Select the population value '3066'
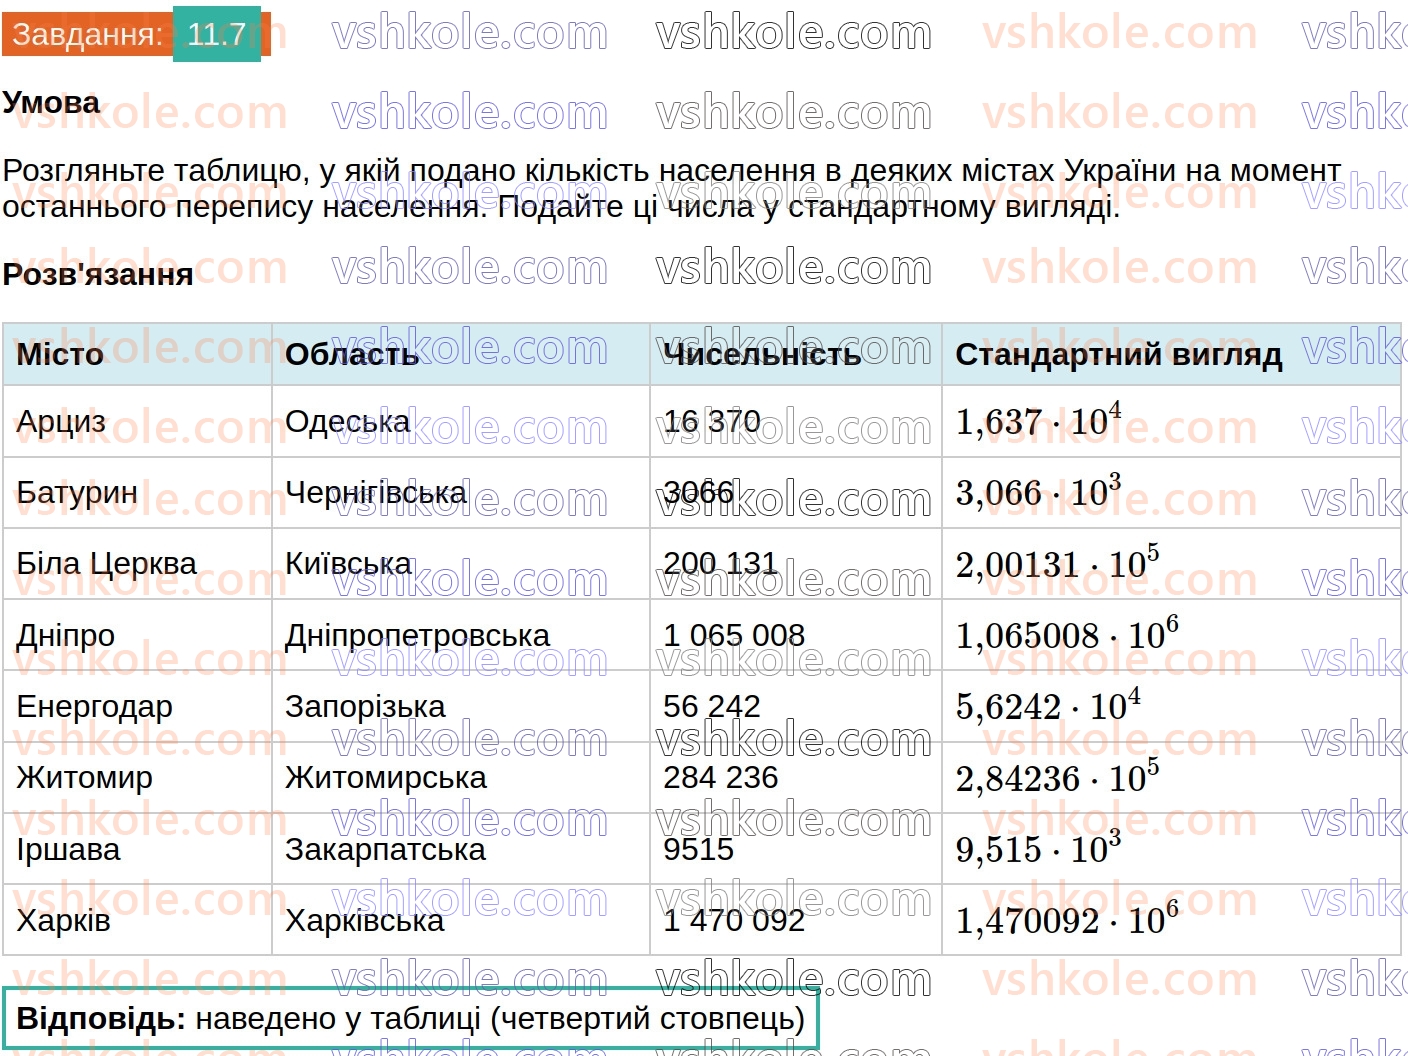Viewport: 1408px width, 1056px height. coord(698,492)
